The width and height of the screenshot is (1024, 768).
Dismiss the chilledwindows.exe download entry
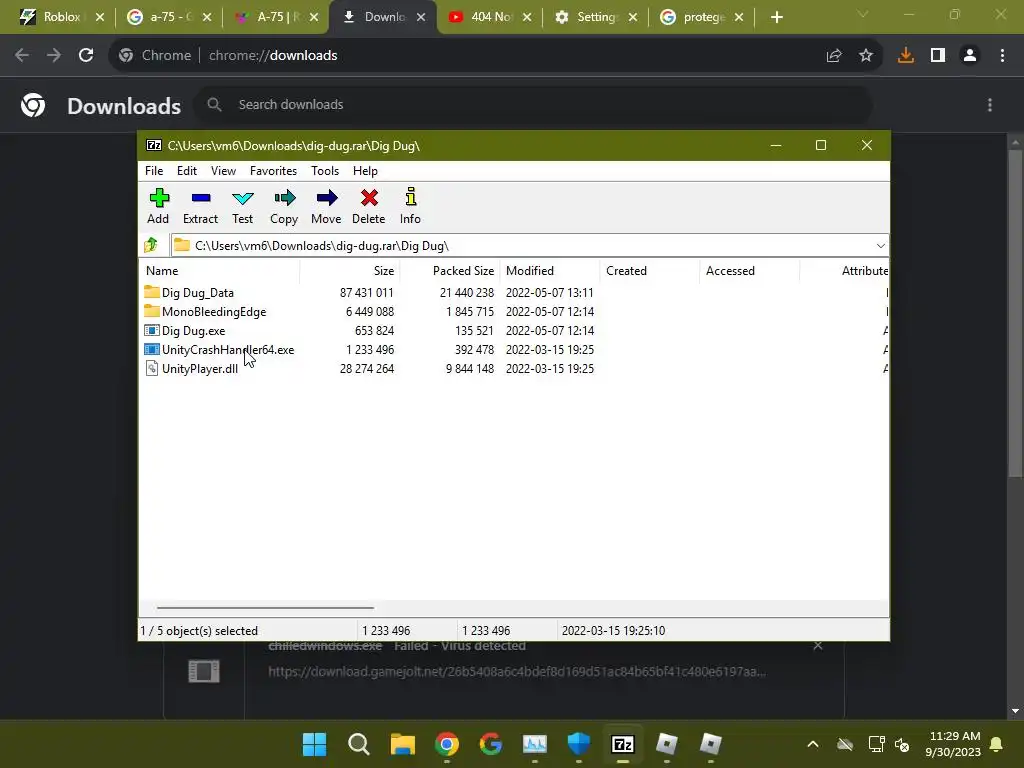pyautogui.click(x=818, y=645)
